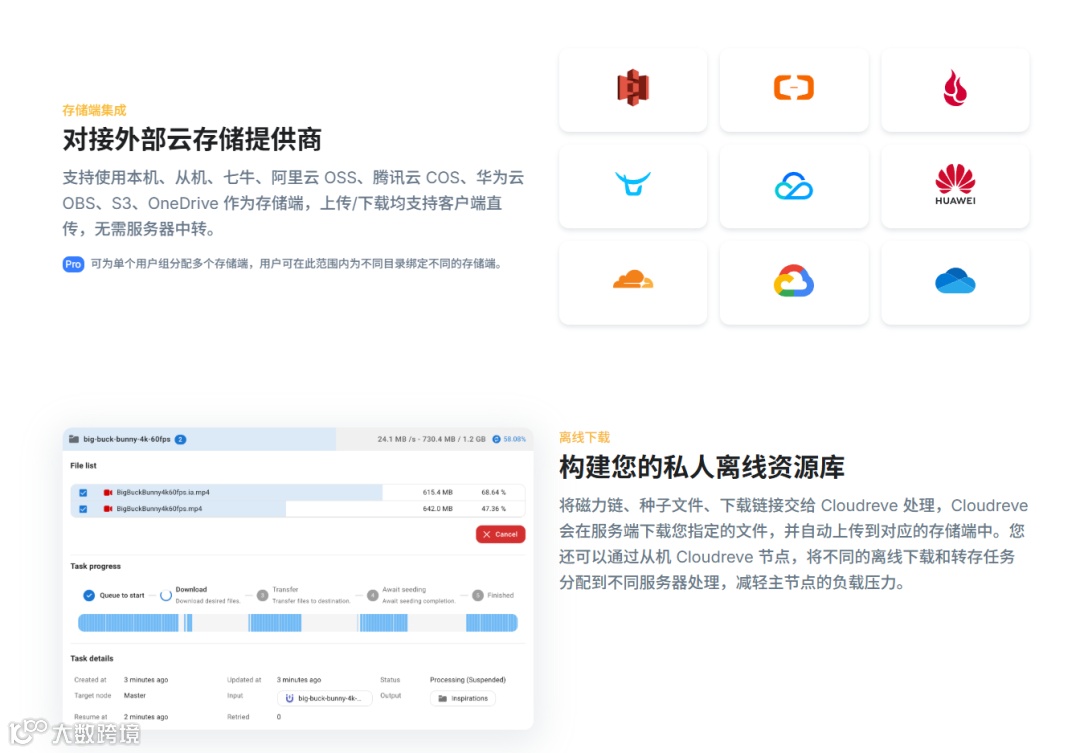1080x753 pixels.
Task: Open the big-buck-bunny-4k input chip
Action: (324, 698)
